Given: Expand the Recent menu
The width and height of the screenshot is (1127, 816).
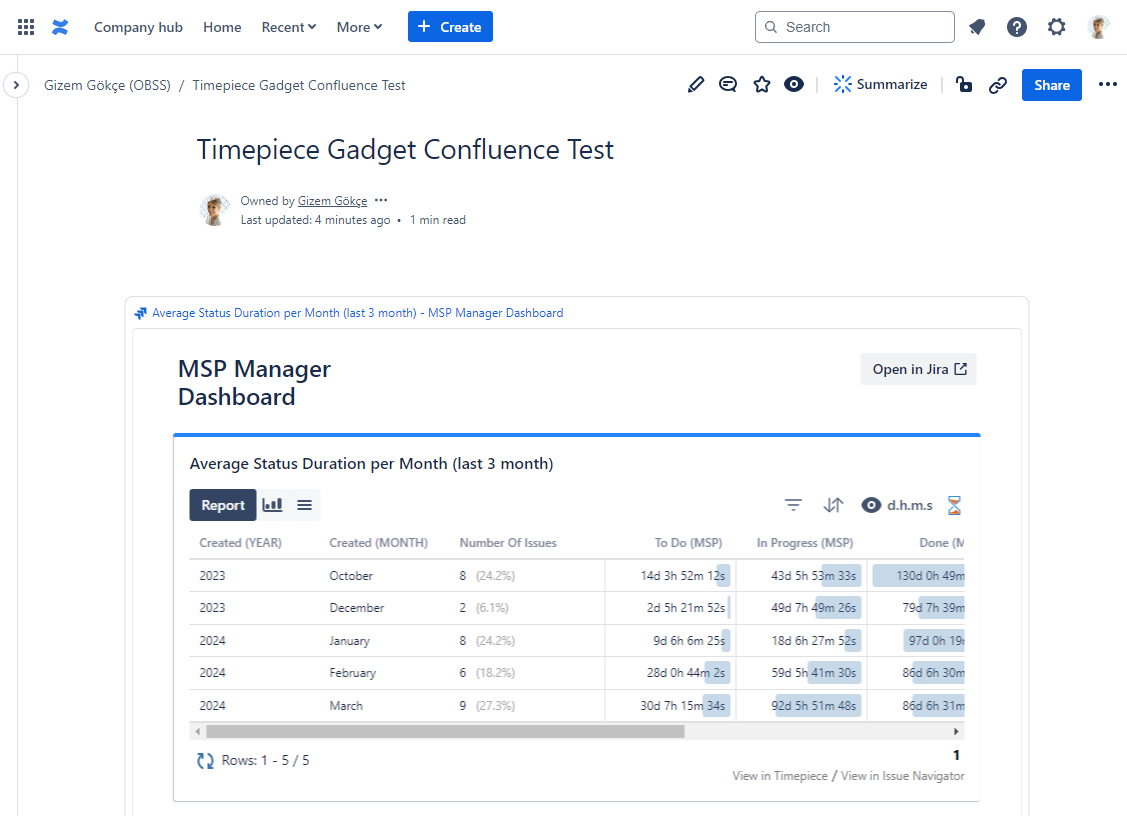Looking at the screenshot, I should [x=288, y=27].
